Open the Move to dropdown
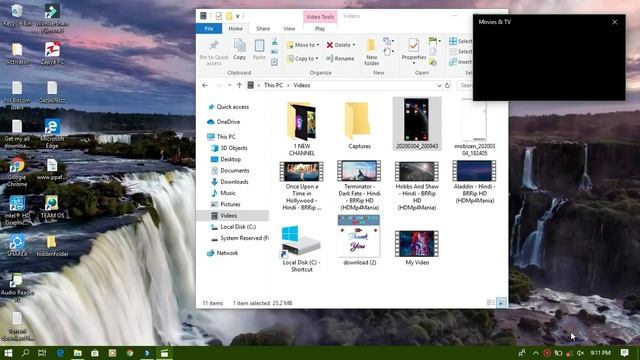Image resolution: width=640 pixels, height=360 pixels. [303, 45]
